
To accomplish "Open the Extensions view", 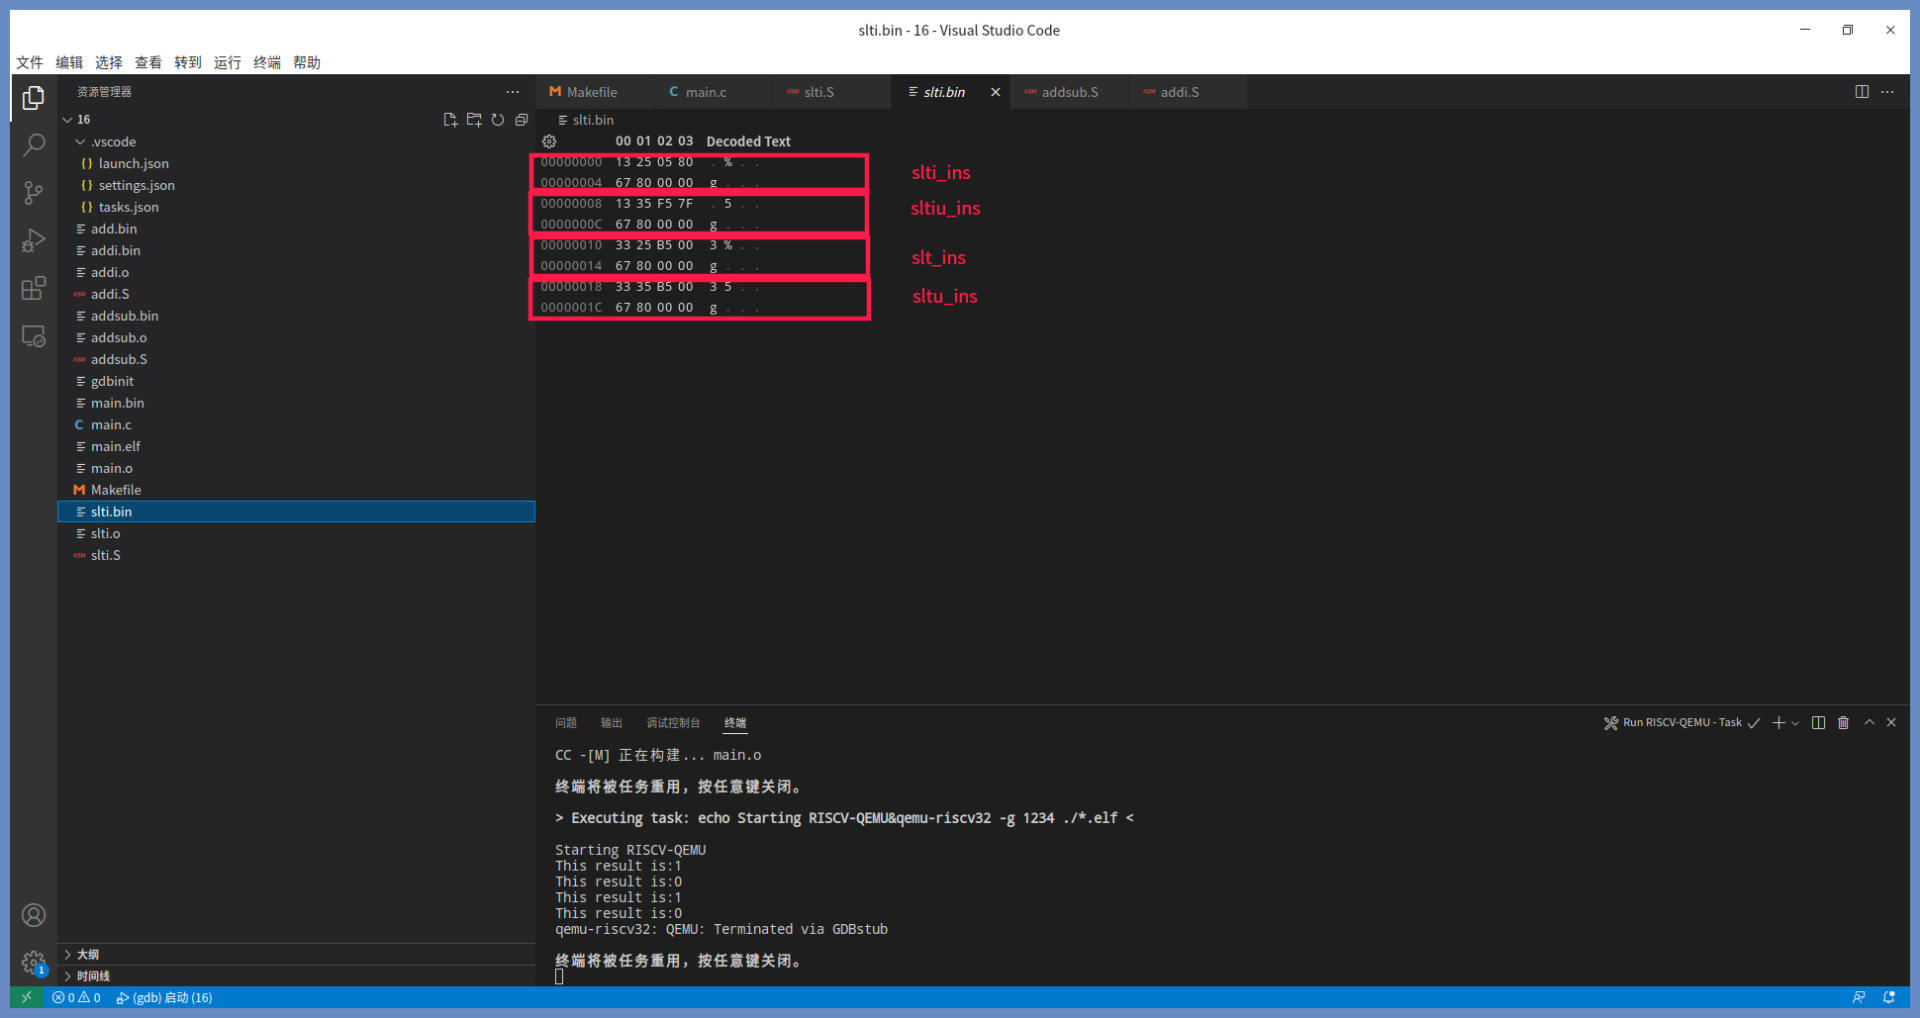I will [x=33, y=289].
